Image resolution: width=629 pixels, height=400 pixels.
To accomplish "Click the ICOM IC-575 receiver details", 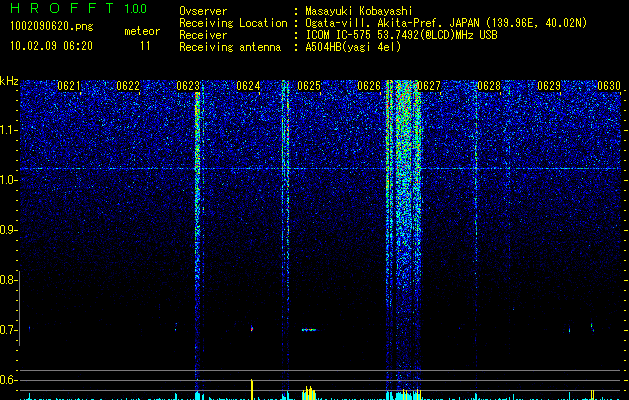I will pos(401,35).
